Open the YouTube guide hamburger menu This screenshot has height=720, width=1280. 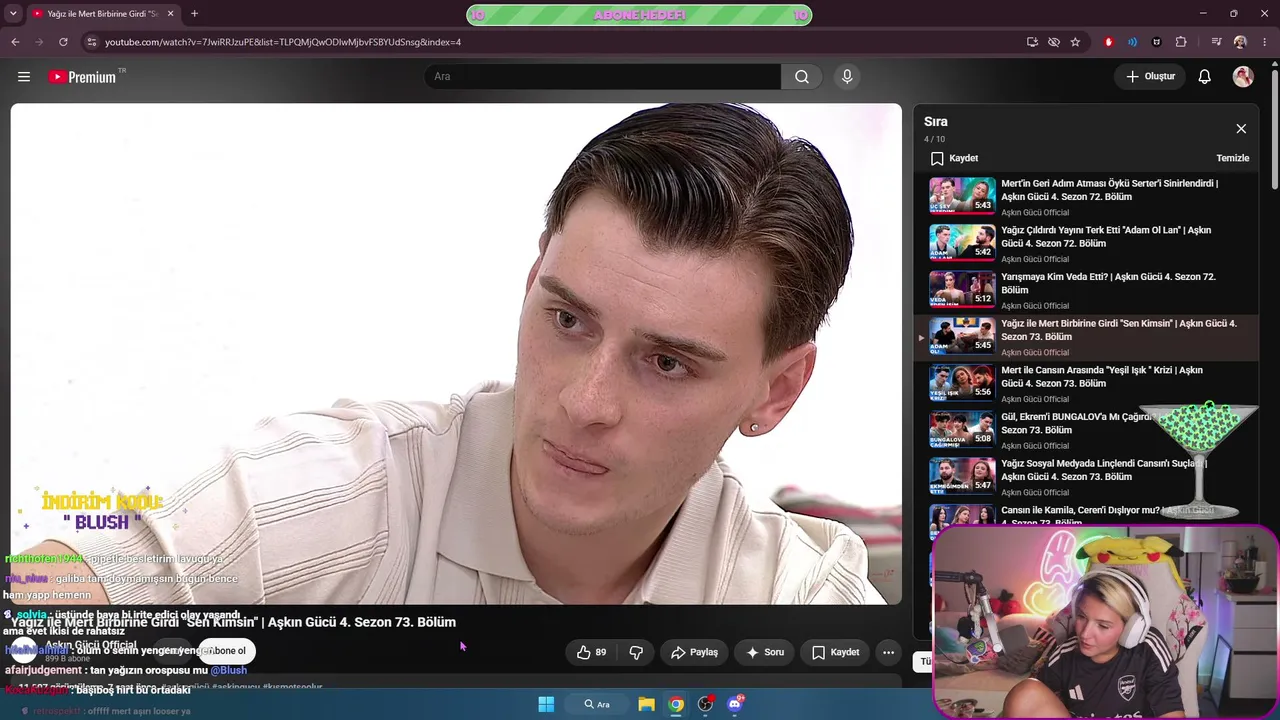(x=24, y=77)
